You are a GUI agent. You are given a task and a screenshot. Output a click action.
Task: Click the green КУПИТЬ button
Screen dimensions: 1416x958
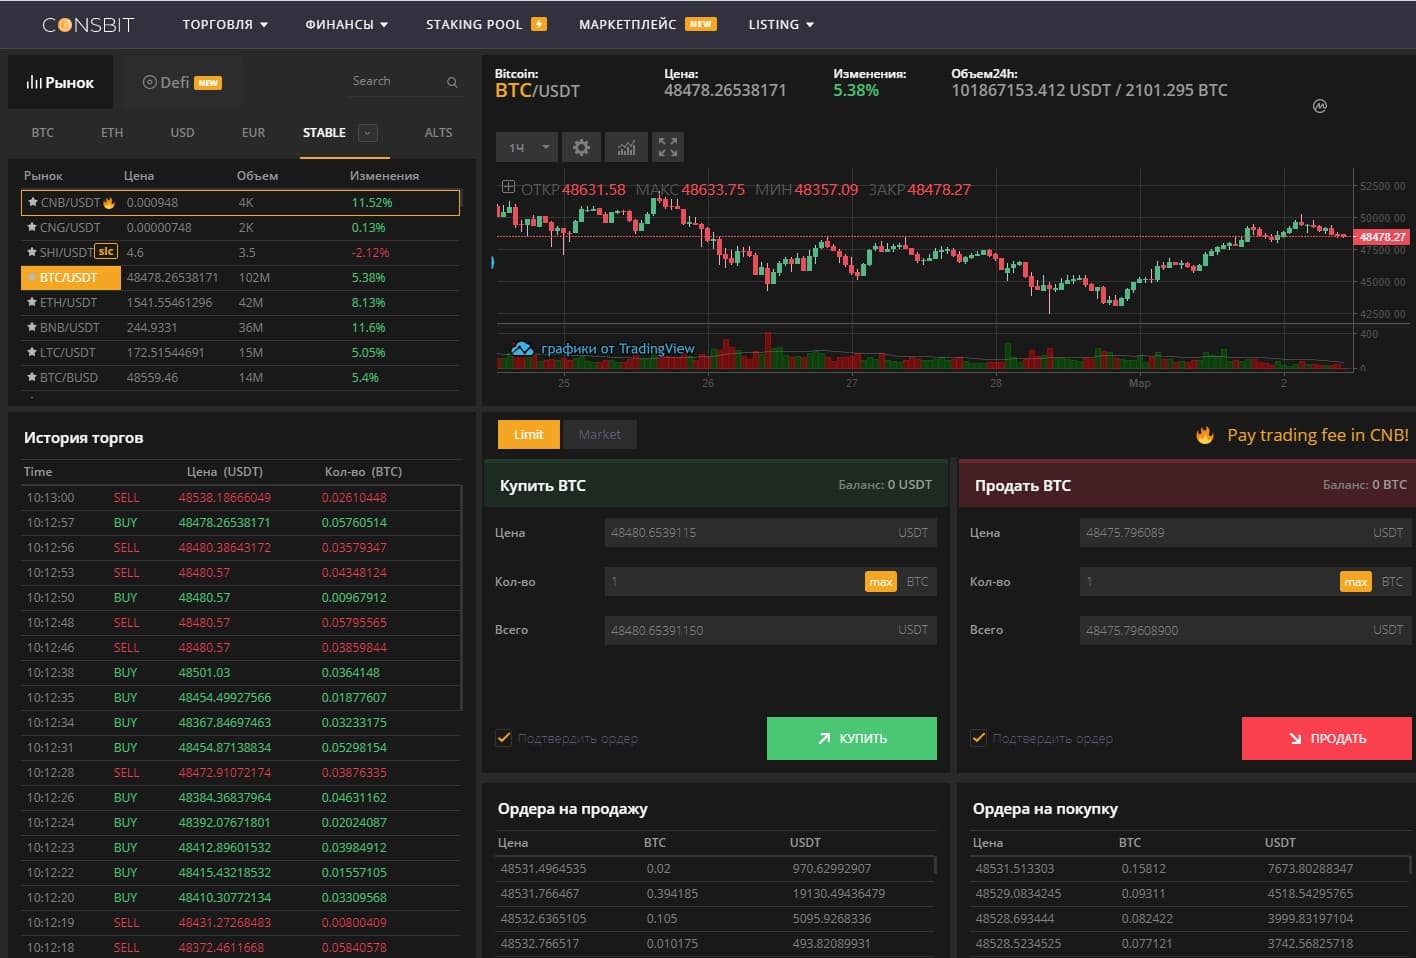[852, 738]
